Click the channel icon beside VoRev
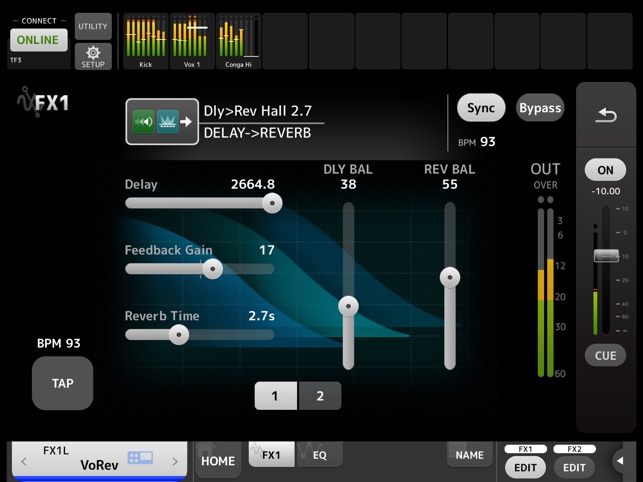 click(140, 457)
